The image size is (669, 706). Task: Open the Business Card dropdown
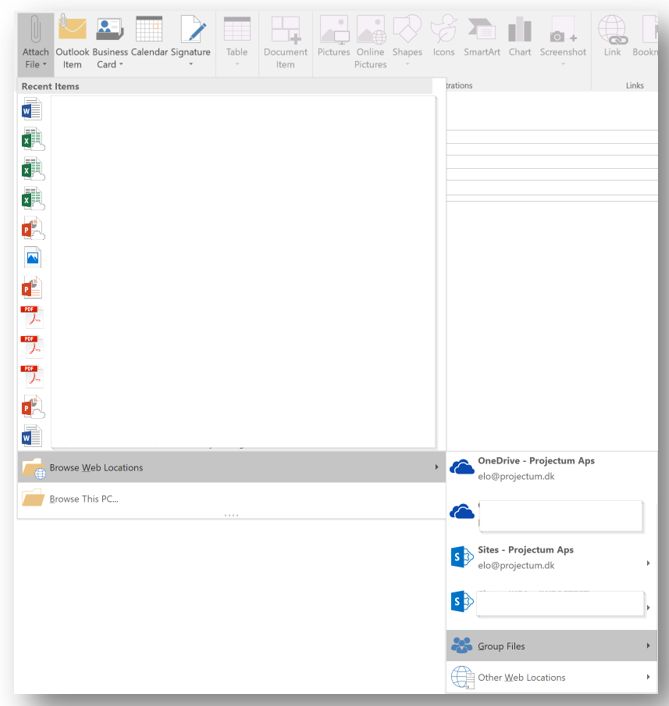coord(110,43)
